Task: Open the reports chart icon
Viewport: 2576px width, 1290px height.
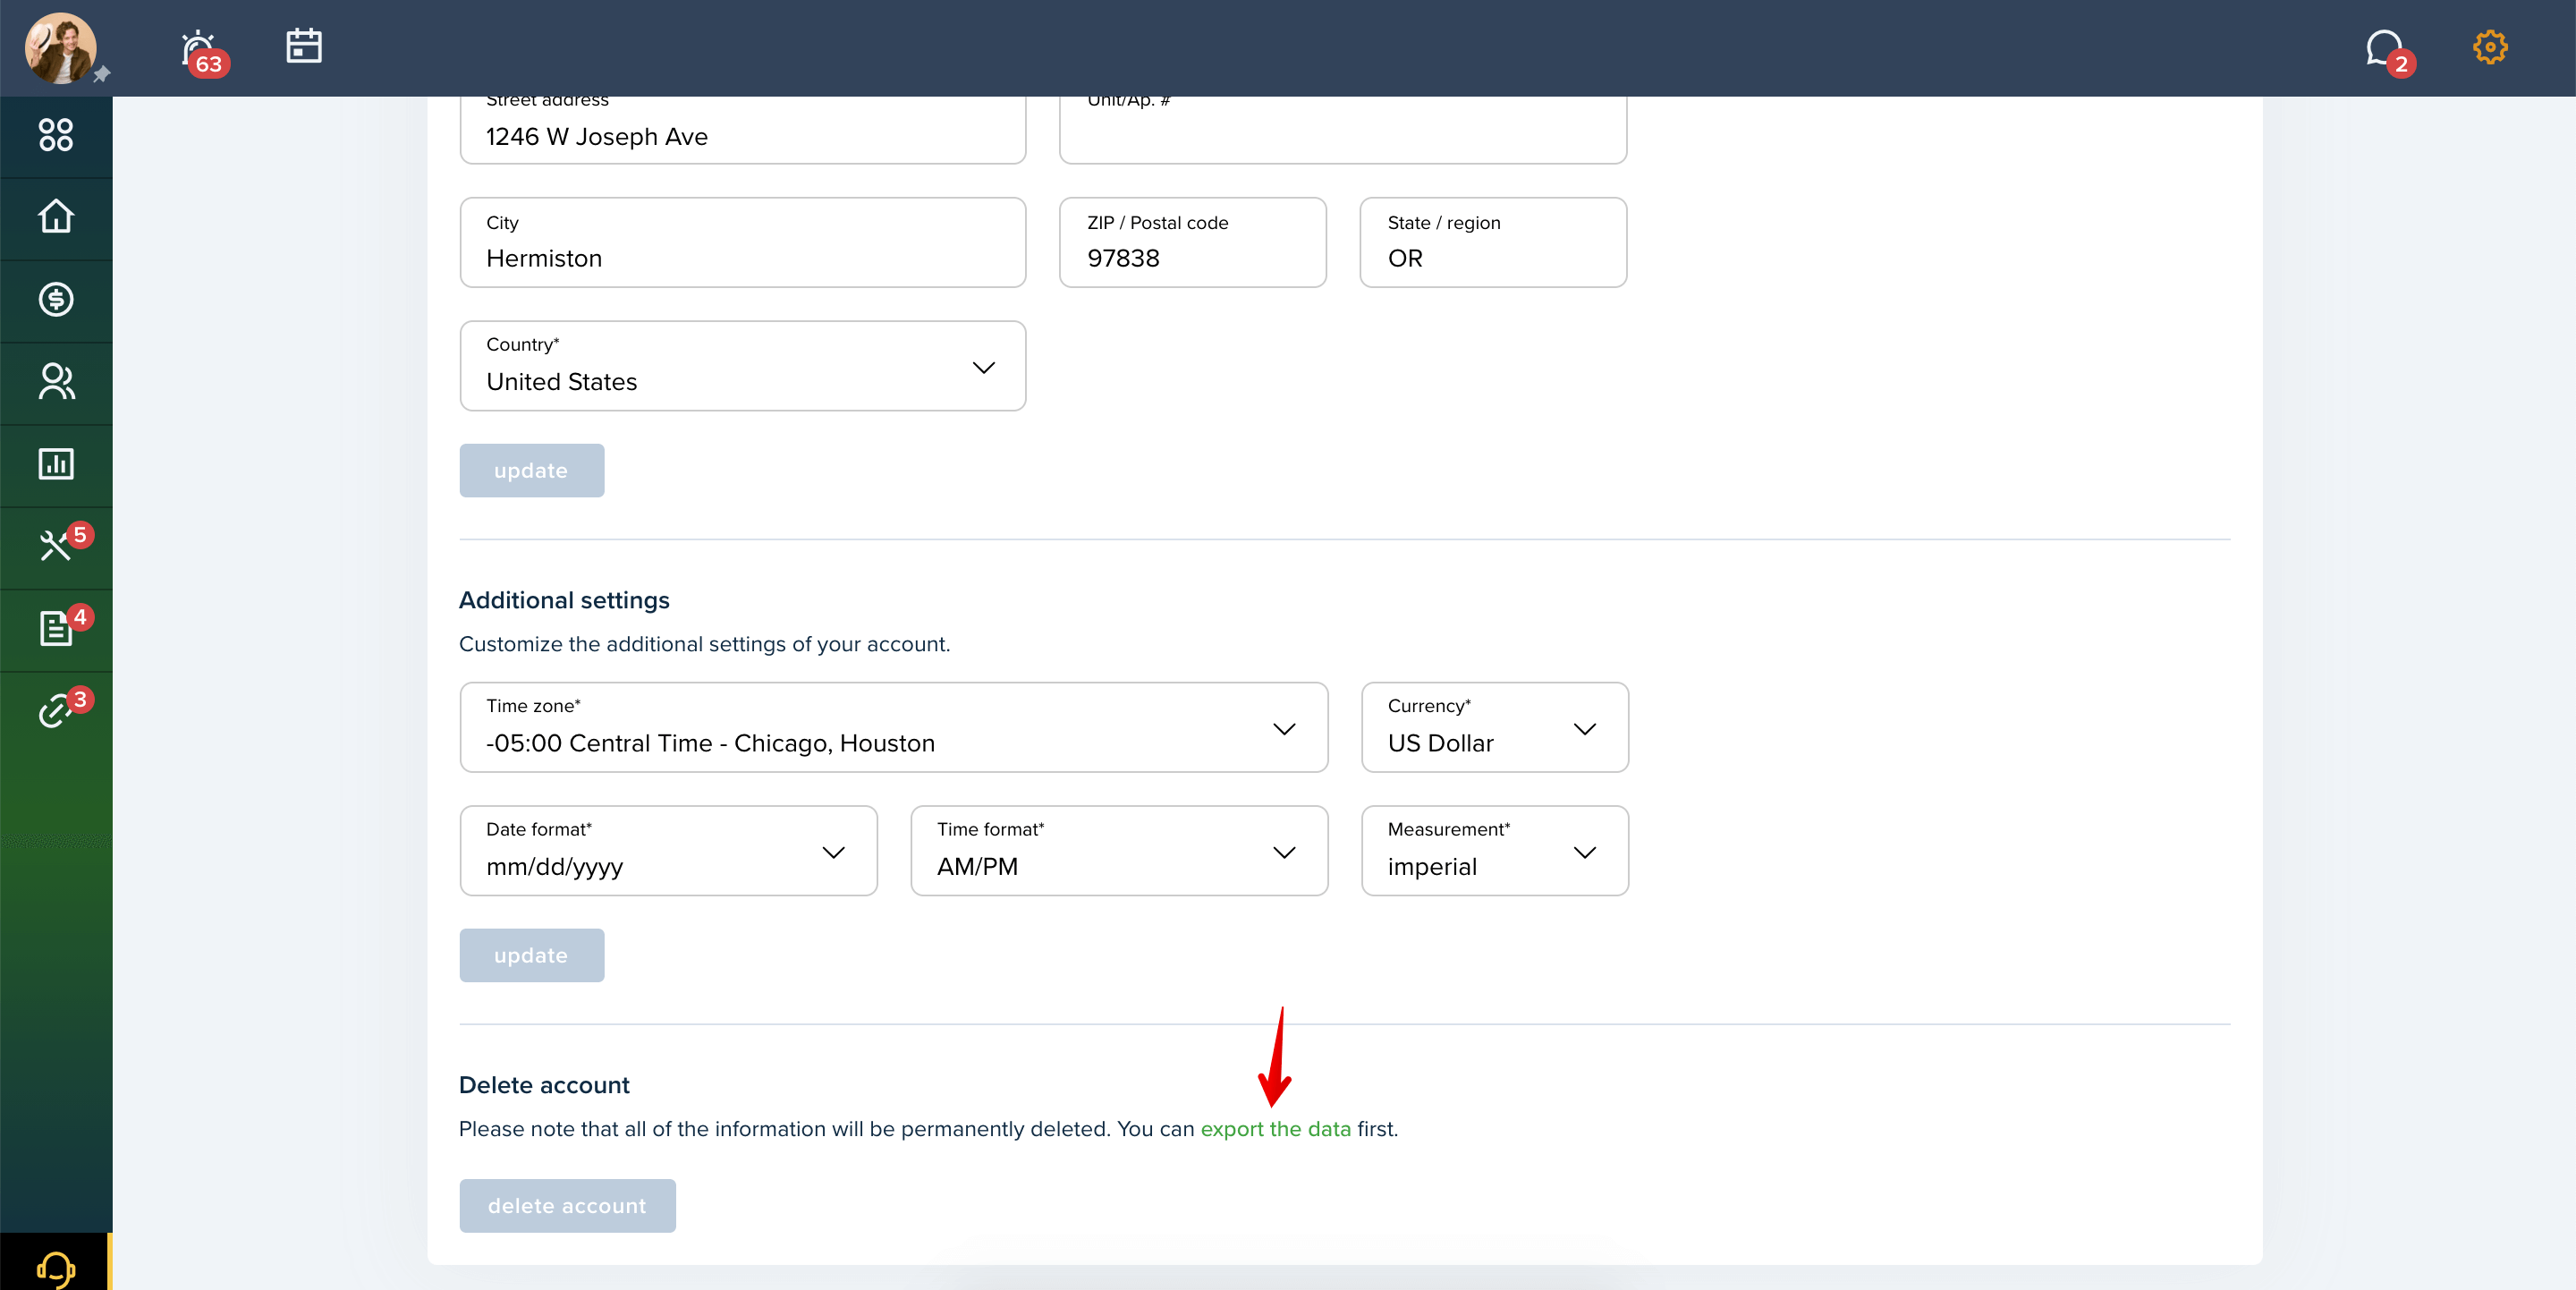Action: click(x=56, y=464)
